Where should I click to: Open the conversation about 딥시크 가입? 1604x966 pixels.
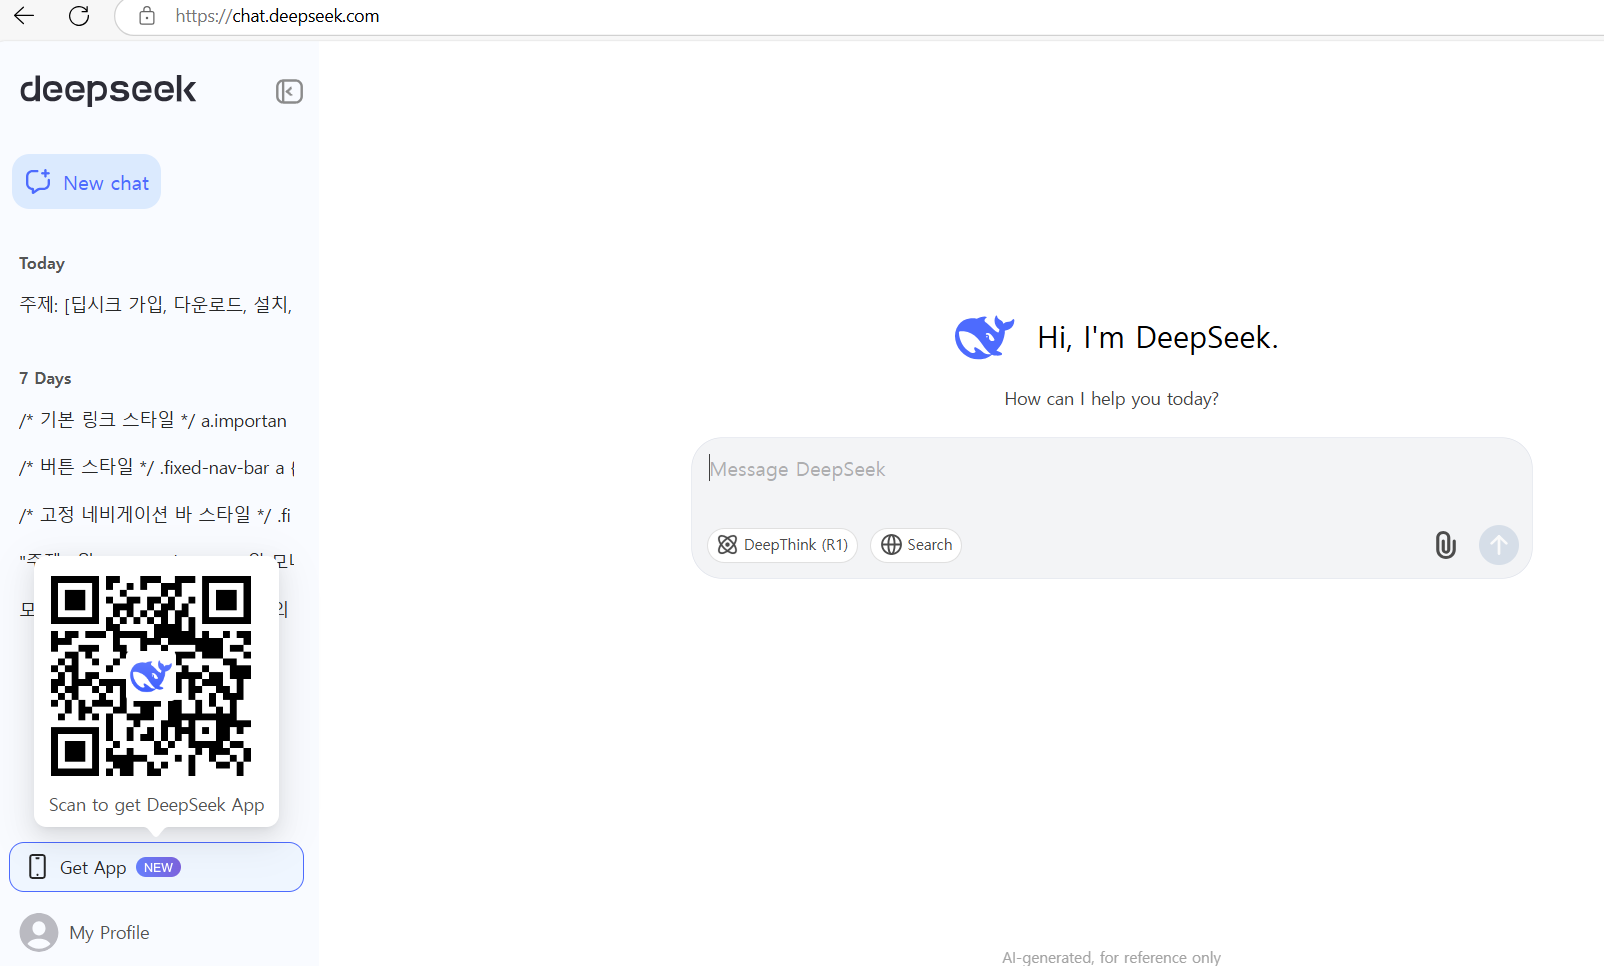tap(155, 305)
